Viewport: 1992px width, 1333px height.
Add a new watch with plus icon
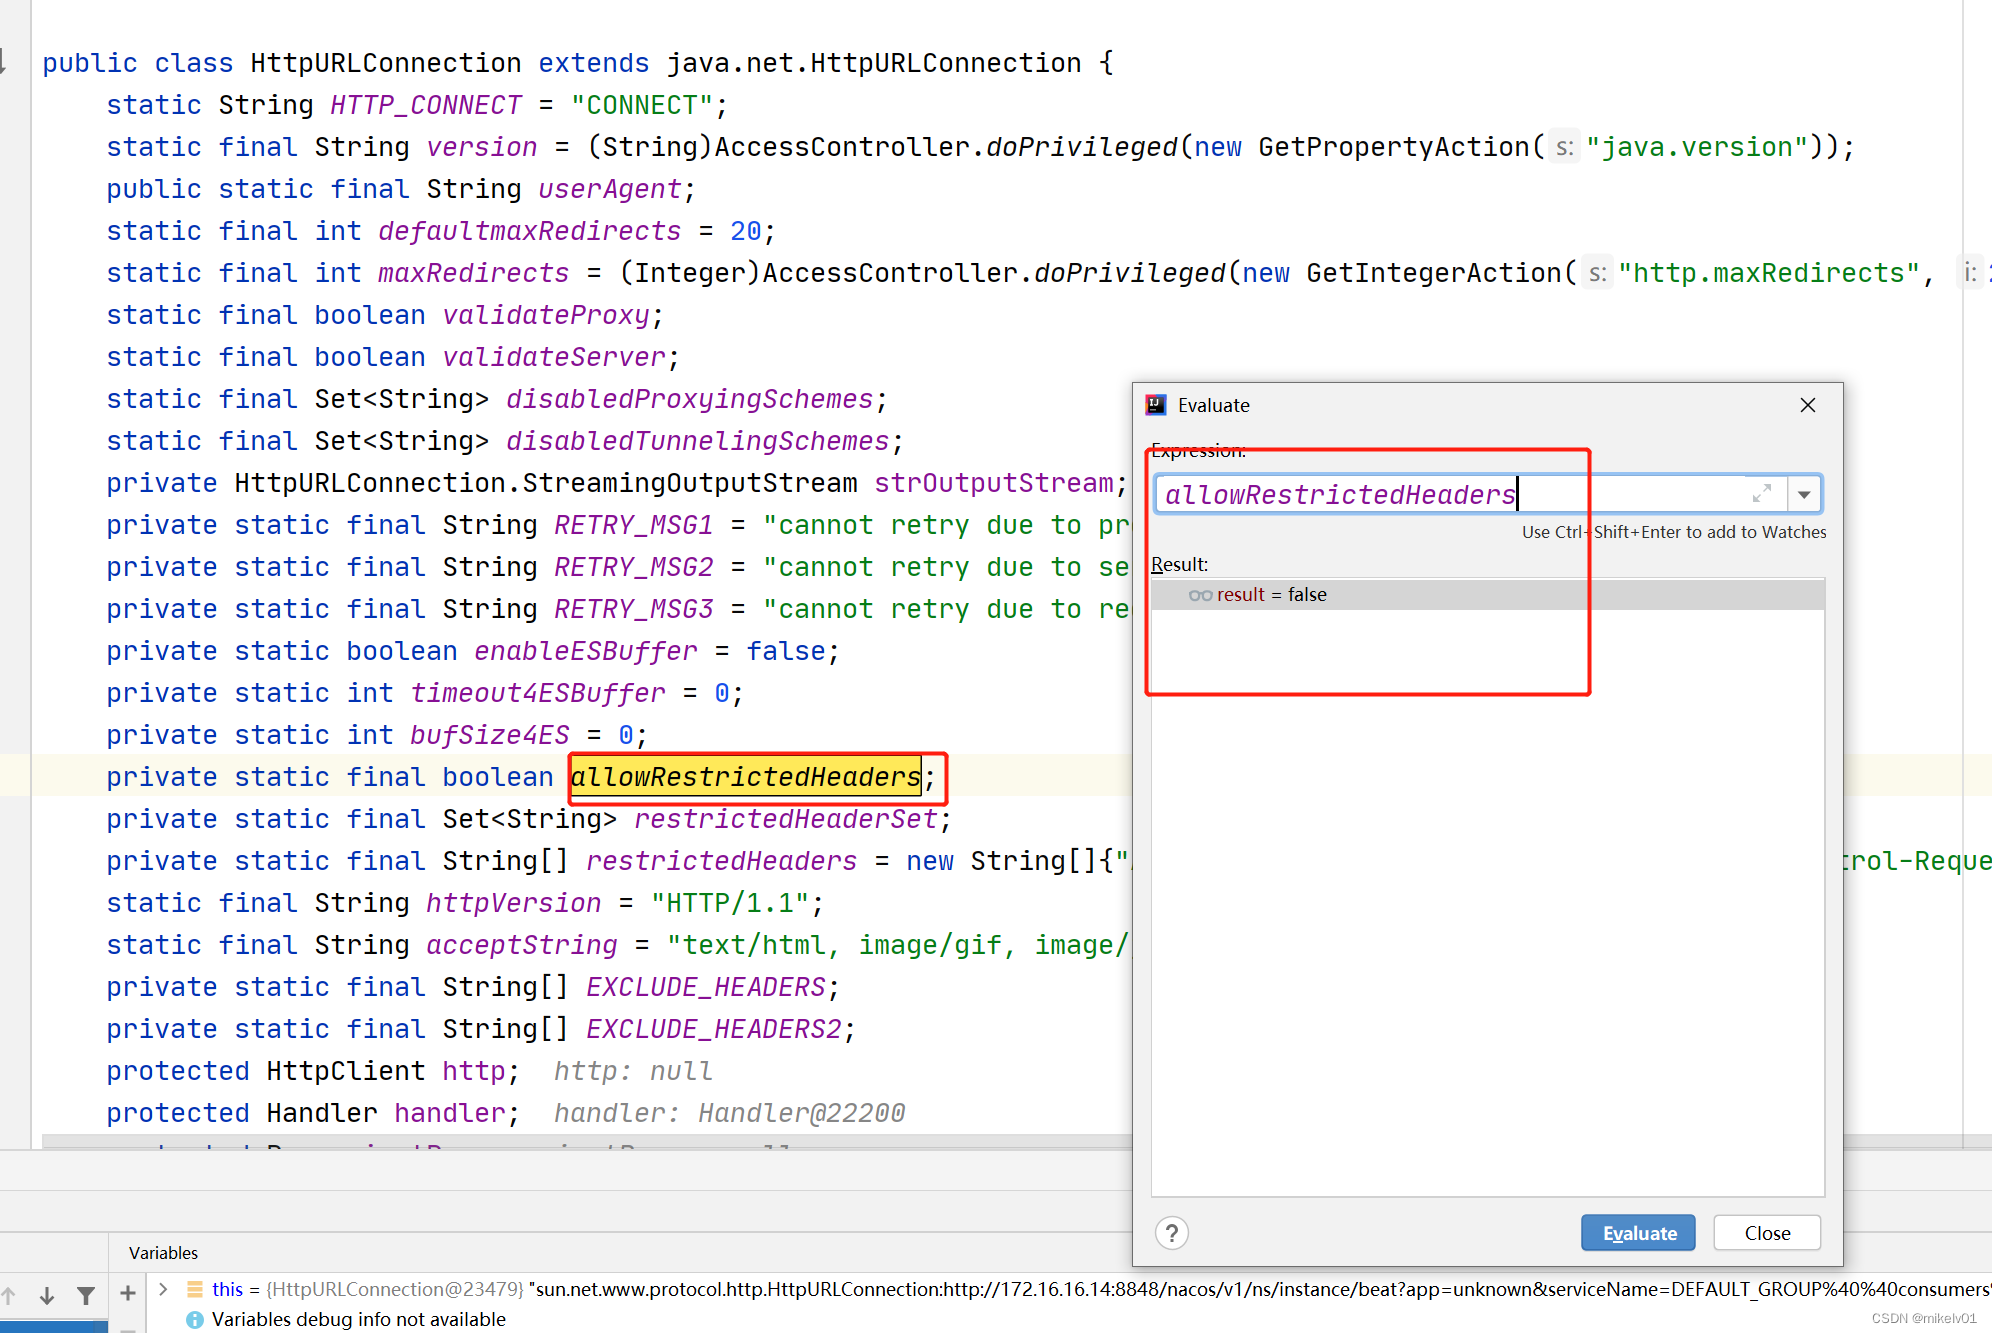coord(128,1293)
